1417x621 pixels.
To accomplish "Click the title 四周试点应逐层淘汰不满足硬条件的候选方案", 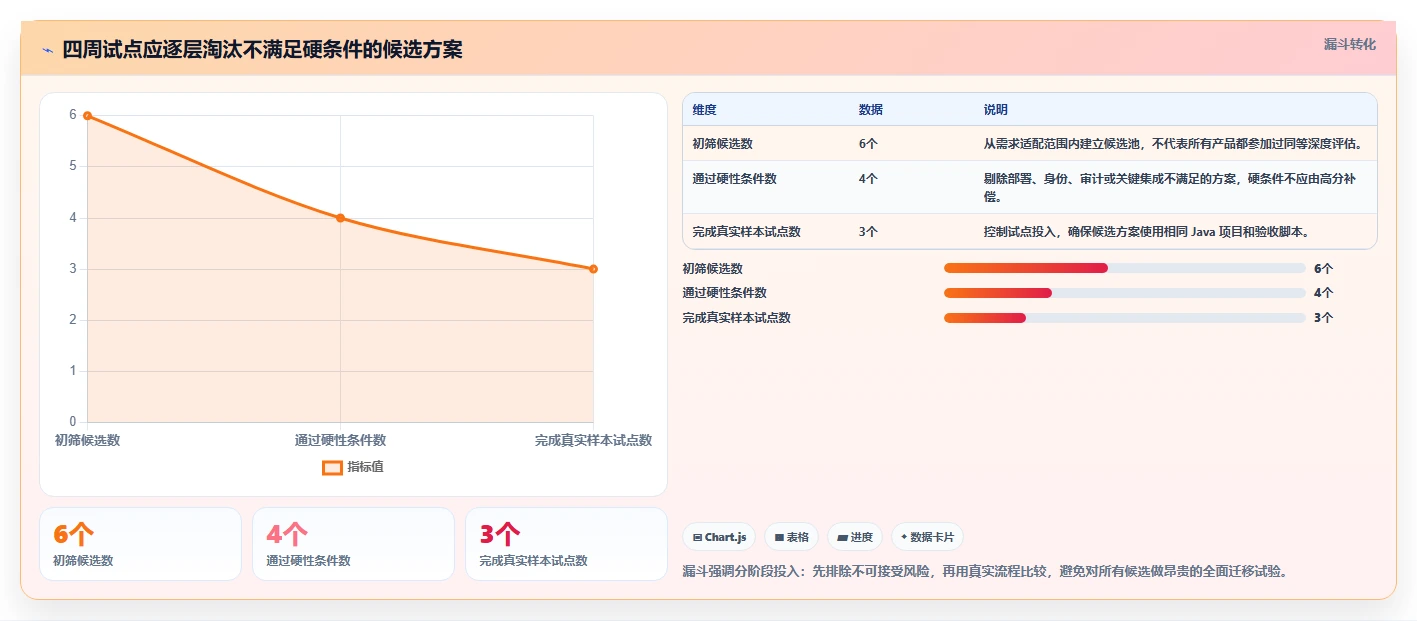I will click(262, 50).
